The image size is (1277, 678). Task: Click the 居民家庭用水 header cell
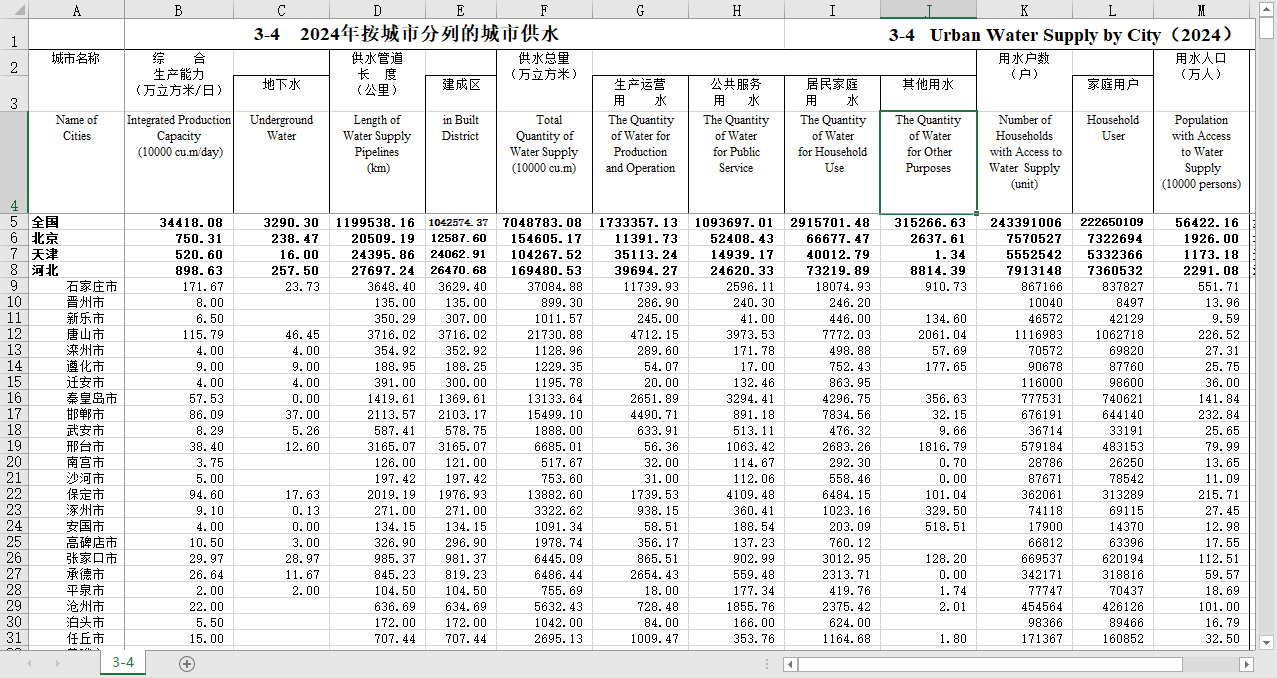coord(832,92)
